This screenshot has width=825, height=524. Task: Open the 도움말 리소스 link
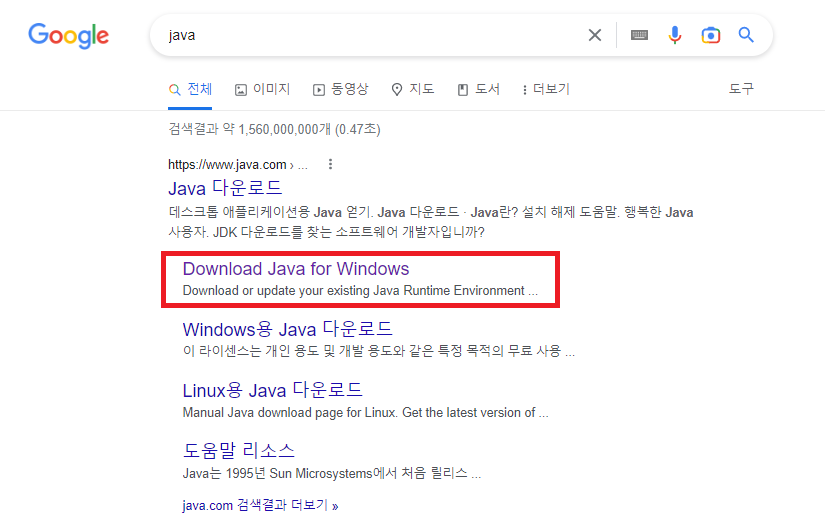coord(238,450)
